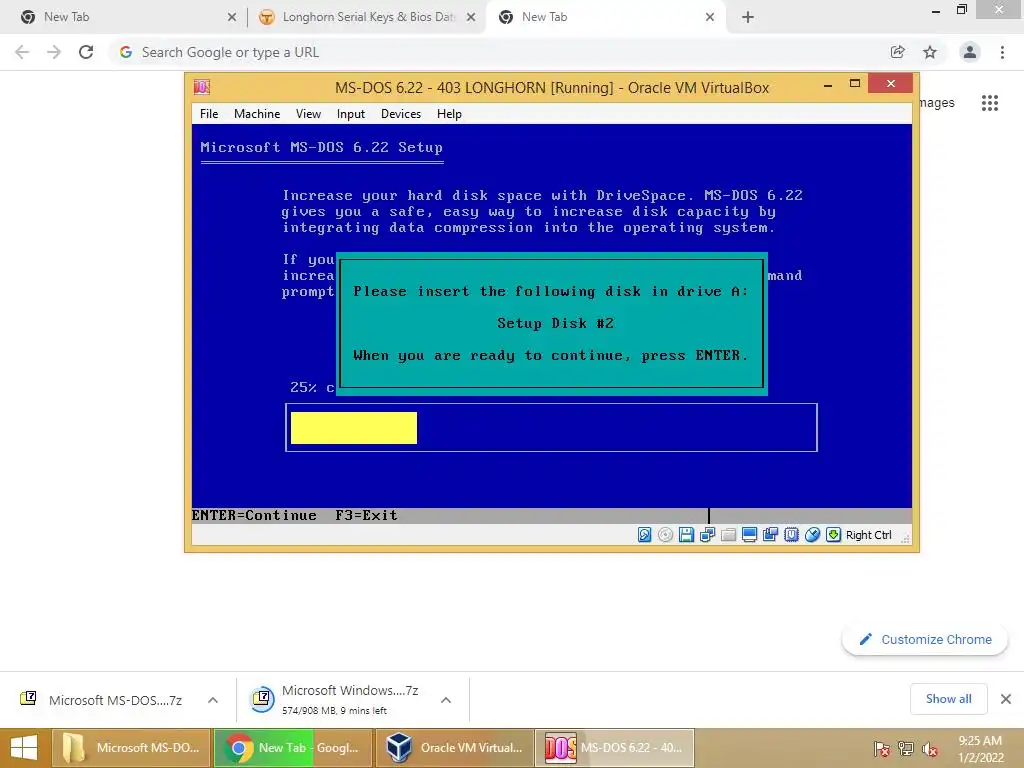Open the Help menu in VirtualBox
1024x768 pixels.
449,114
